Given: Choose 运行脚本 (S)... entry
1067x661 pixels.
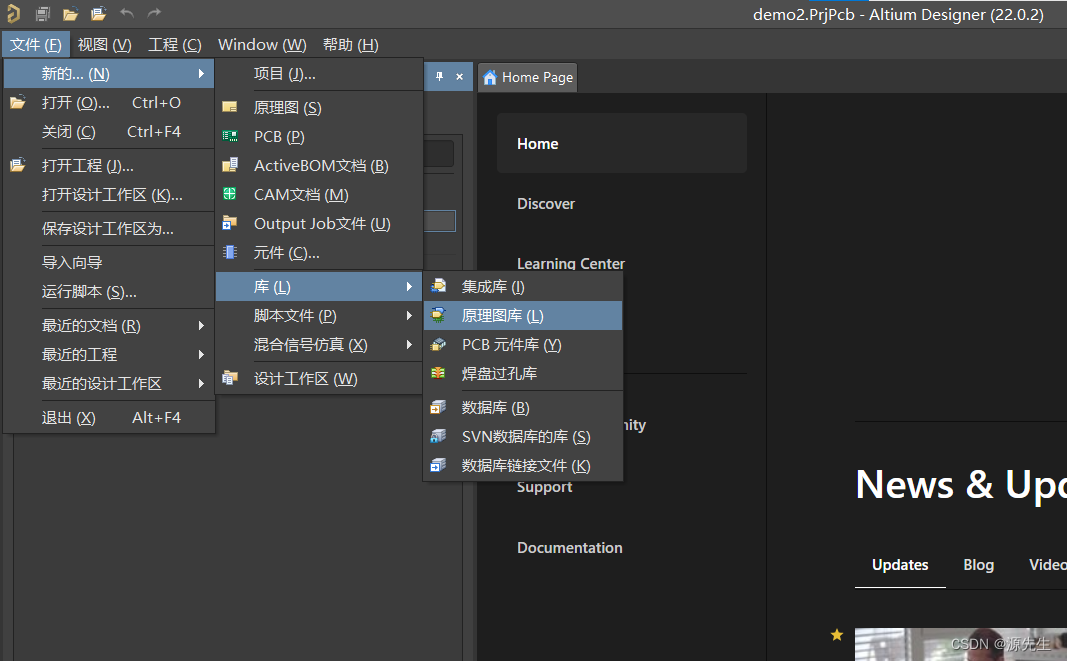Looking at the screenshot, I should pos(109,291).
